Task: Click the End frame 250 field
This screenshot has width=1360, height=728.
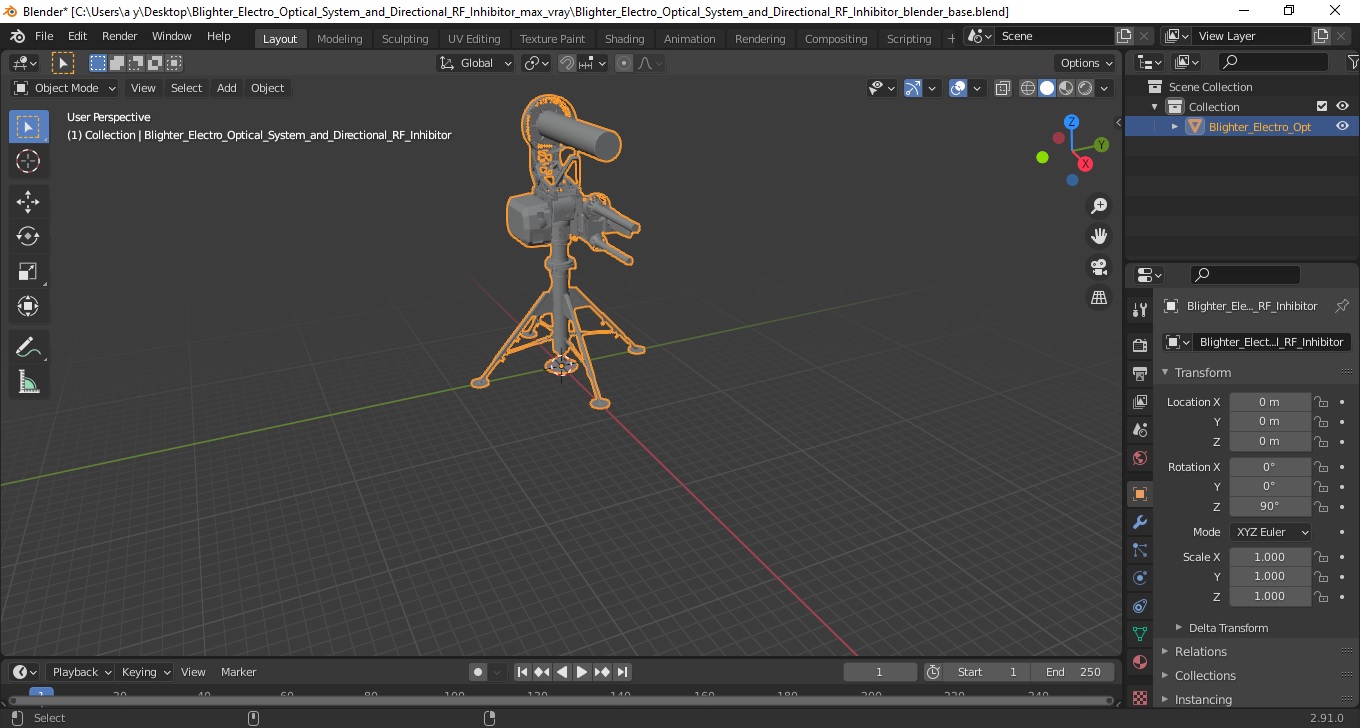Action: pos(1073,672)
